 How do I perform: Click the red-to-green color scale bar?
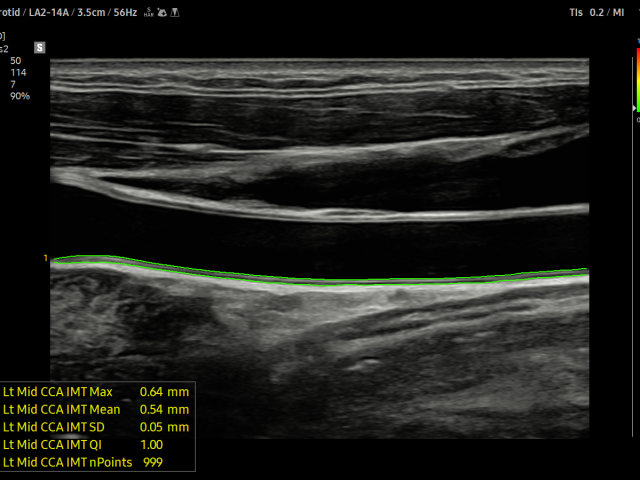(x=636, y=80)
